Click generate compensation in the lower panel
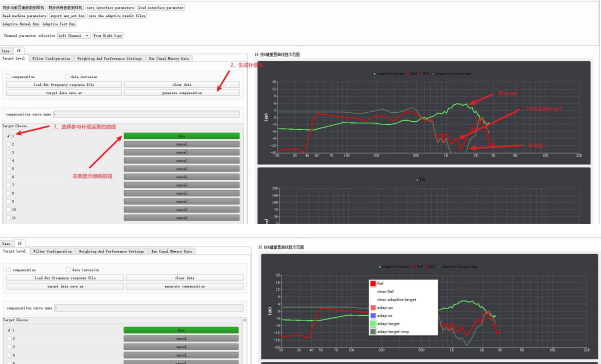Viewport: 601px width, 364px height. [185, 286]
